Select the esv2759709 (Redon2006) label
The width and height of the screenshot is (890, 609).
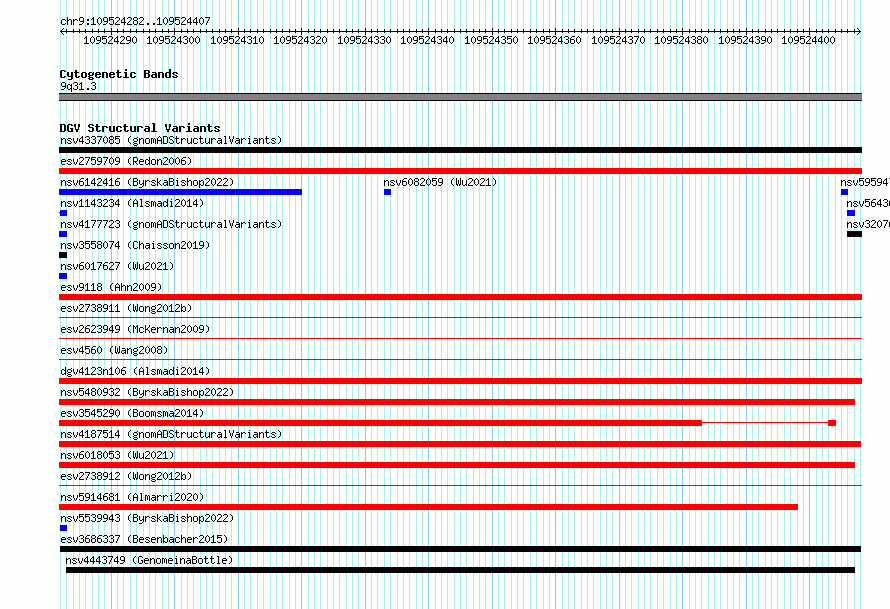[x=126, y=161]
